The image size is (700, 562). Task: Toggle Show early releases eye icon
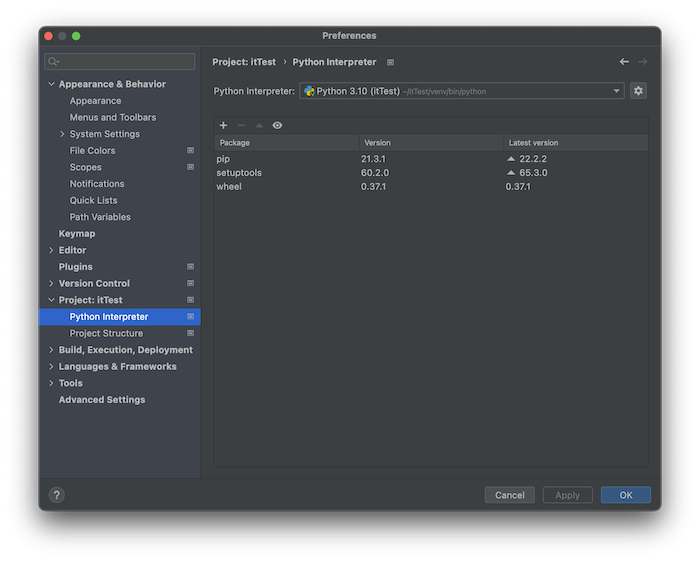[x=277, y=125]
